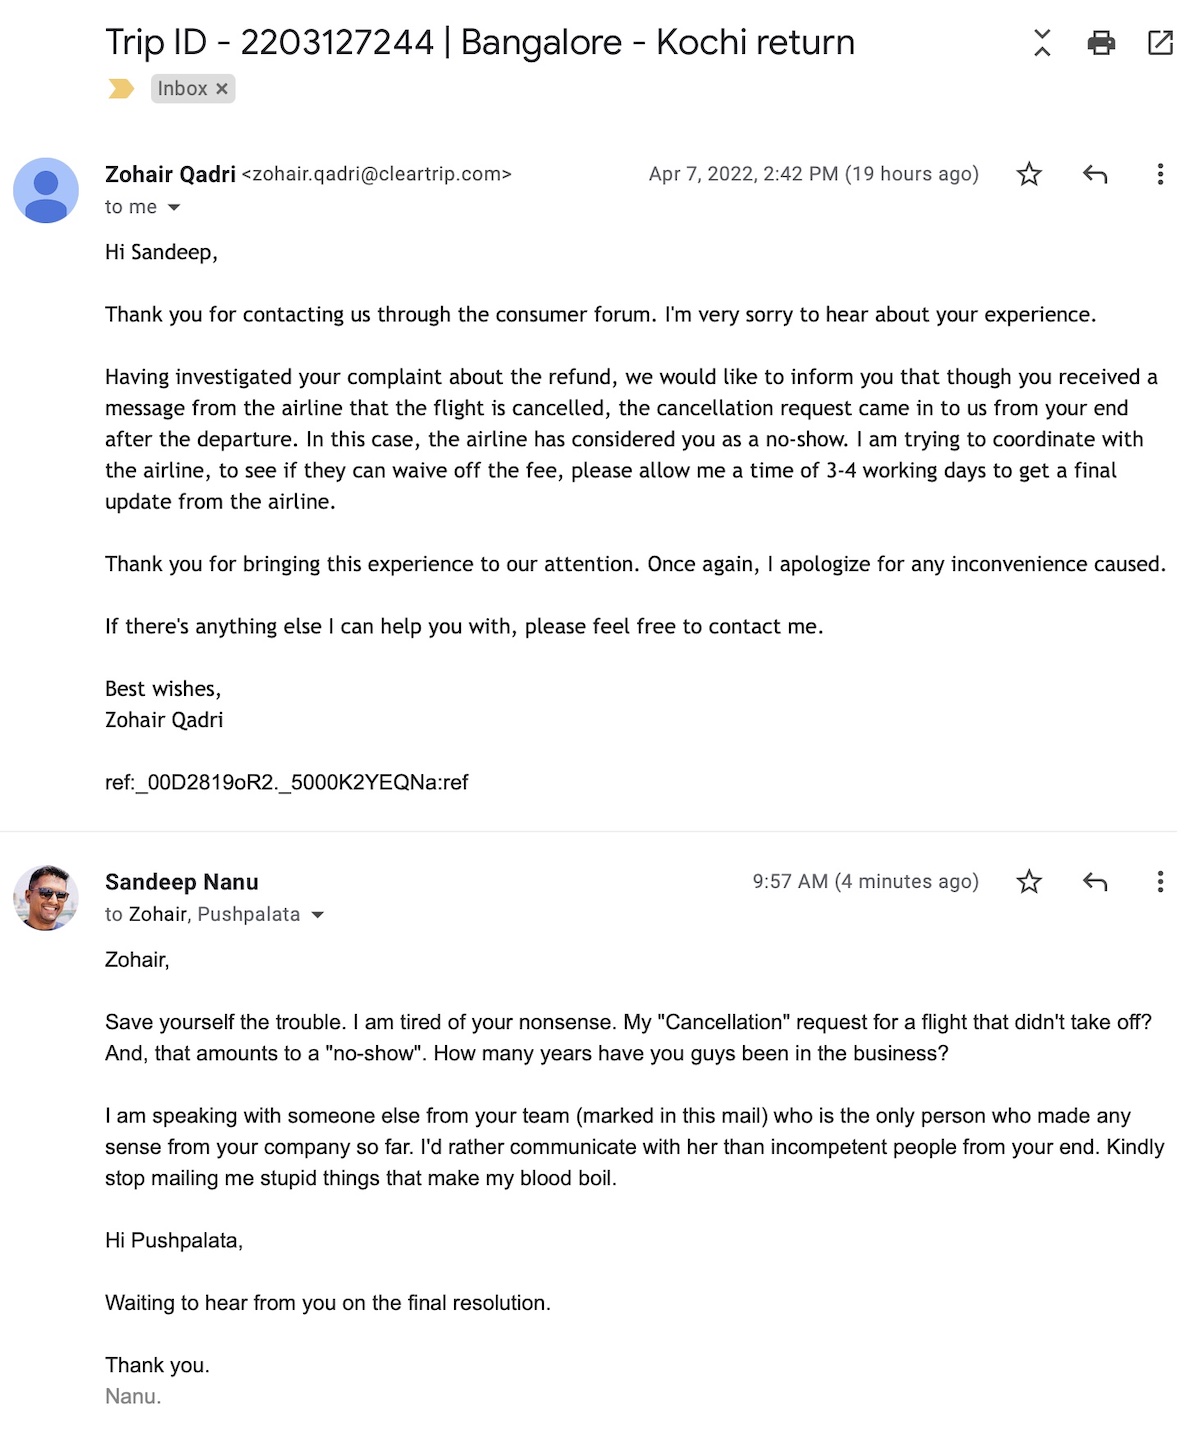Click Sandeep Nanu's profile photo
This screenshot has height=1443, width=1200.
(46, 898)
